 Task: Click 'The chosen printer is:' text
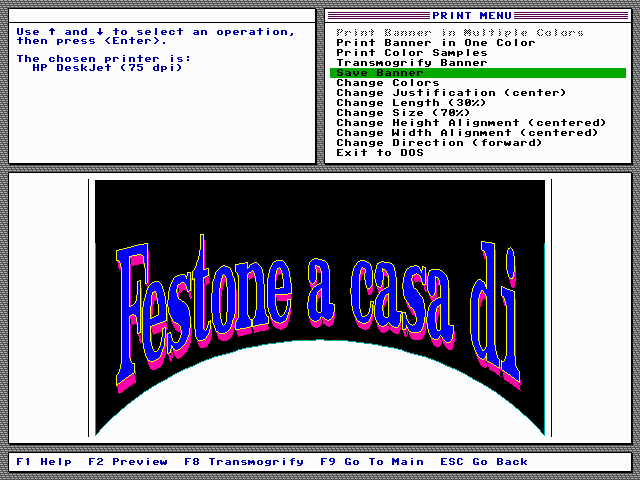coord(104,59)
